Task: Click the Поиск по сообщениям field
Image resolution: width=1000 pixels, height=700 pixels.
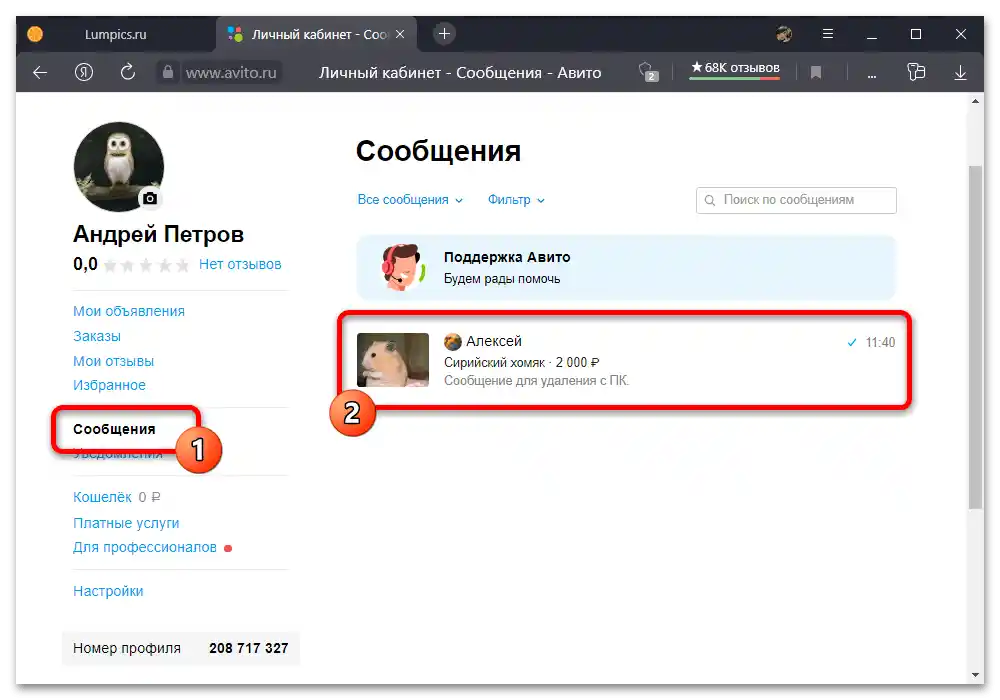Action: [x=796, y=200]
